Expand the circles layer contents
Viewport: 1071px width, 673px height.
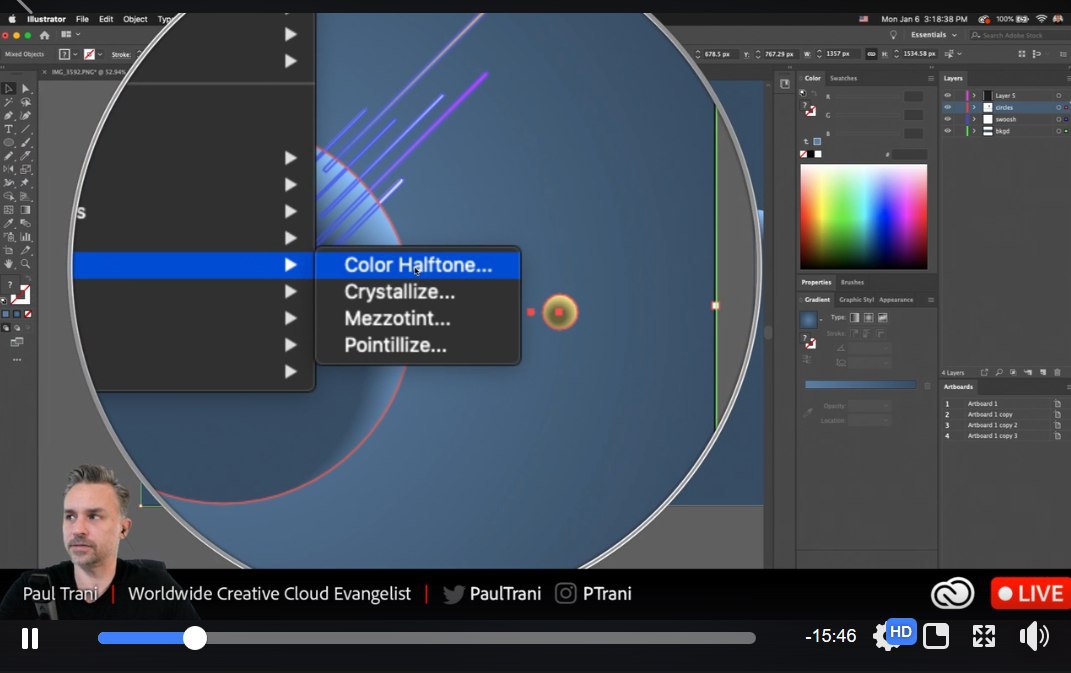(975, 107)
